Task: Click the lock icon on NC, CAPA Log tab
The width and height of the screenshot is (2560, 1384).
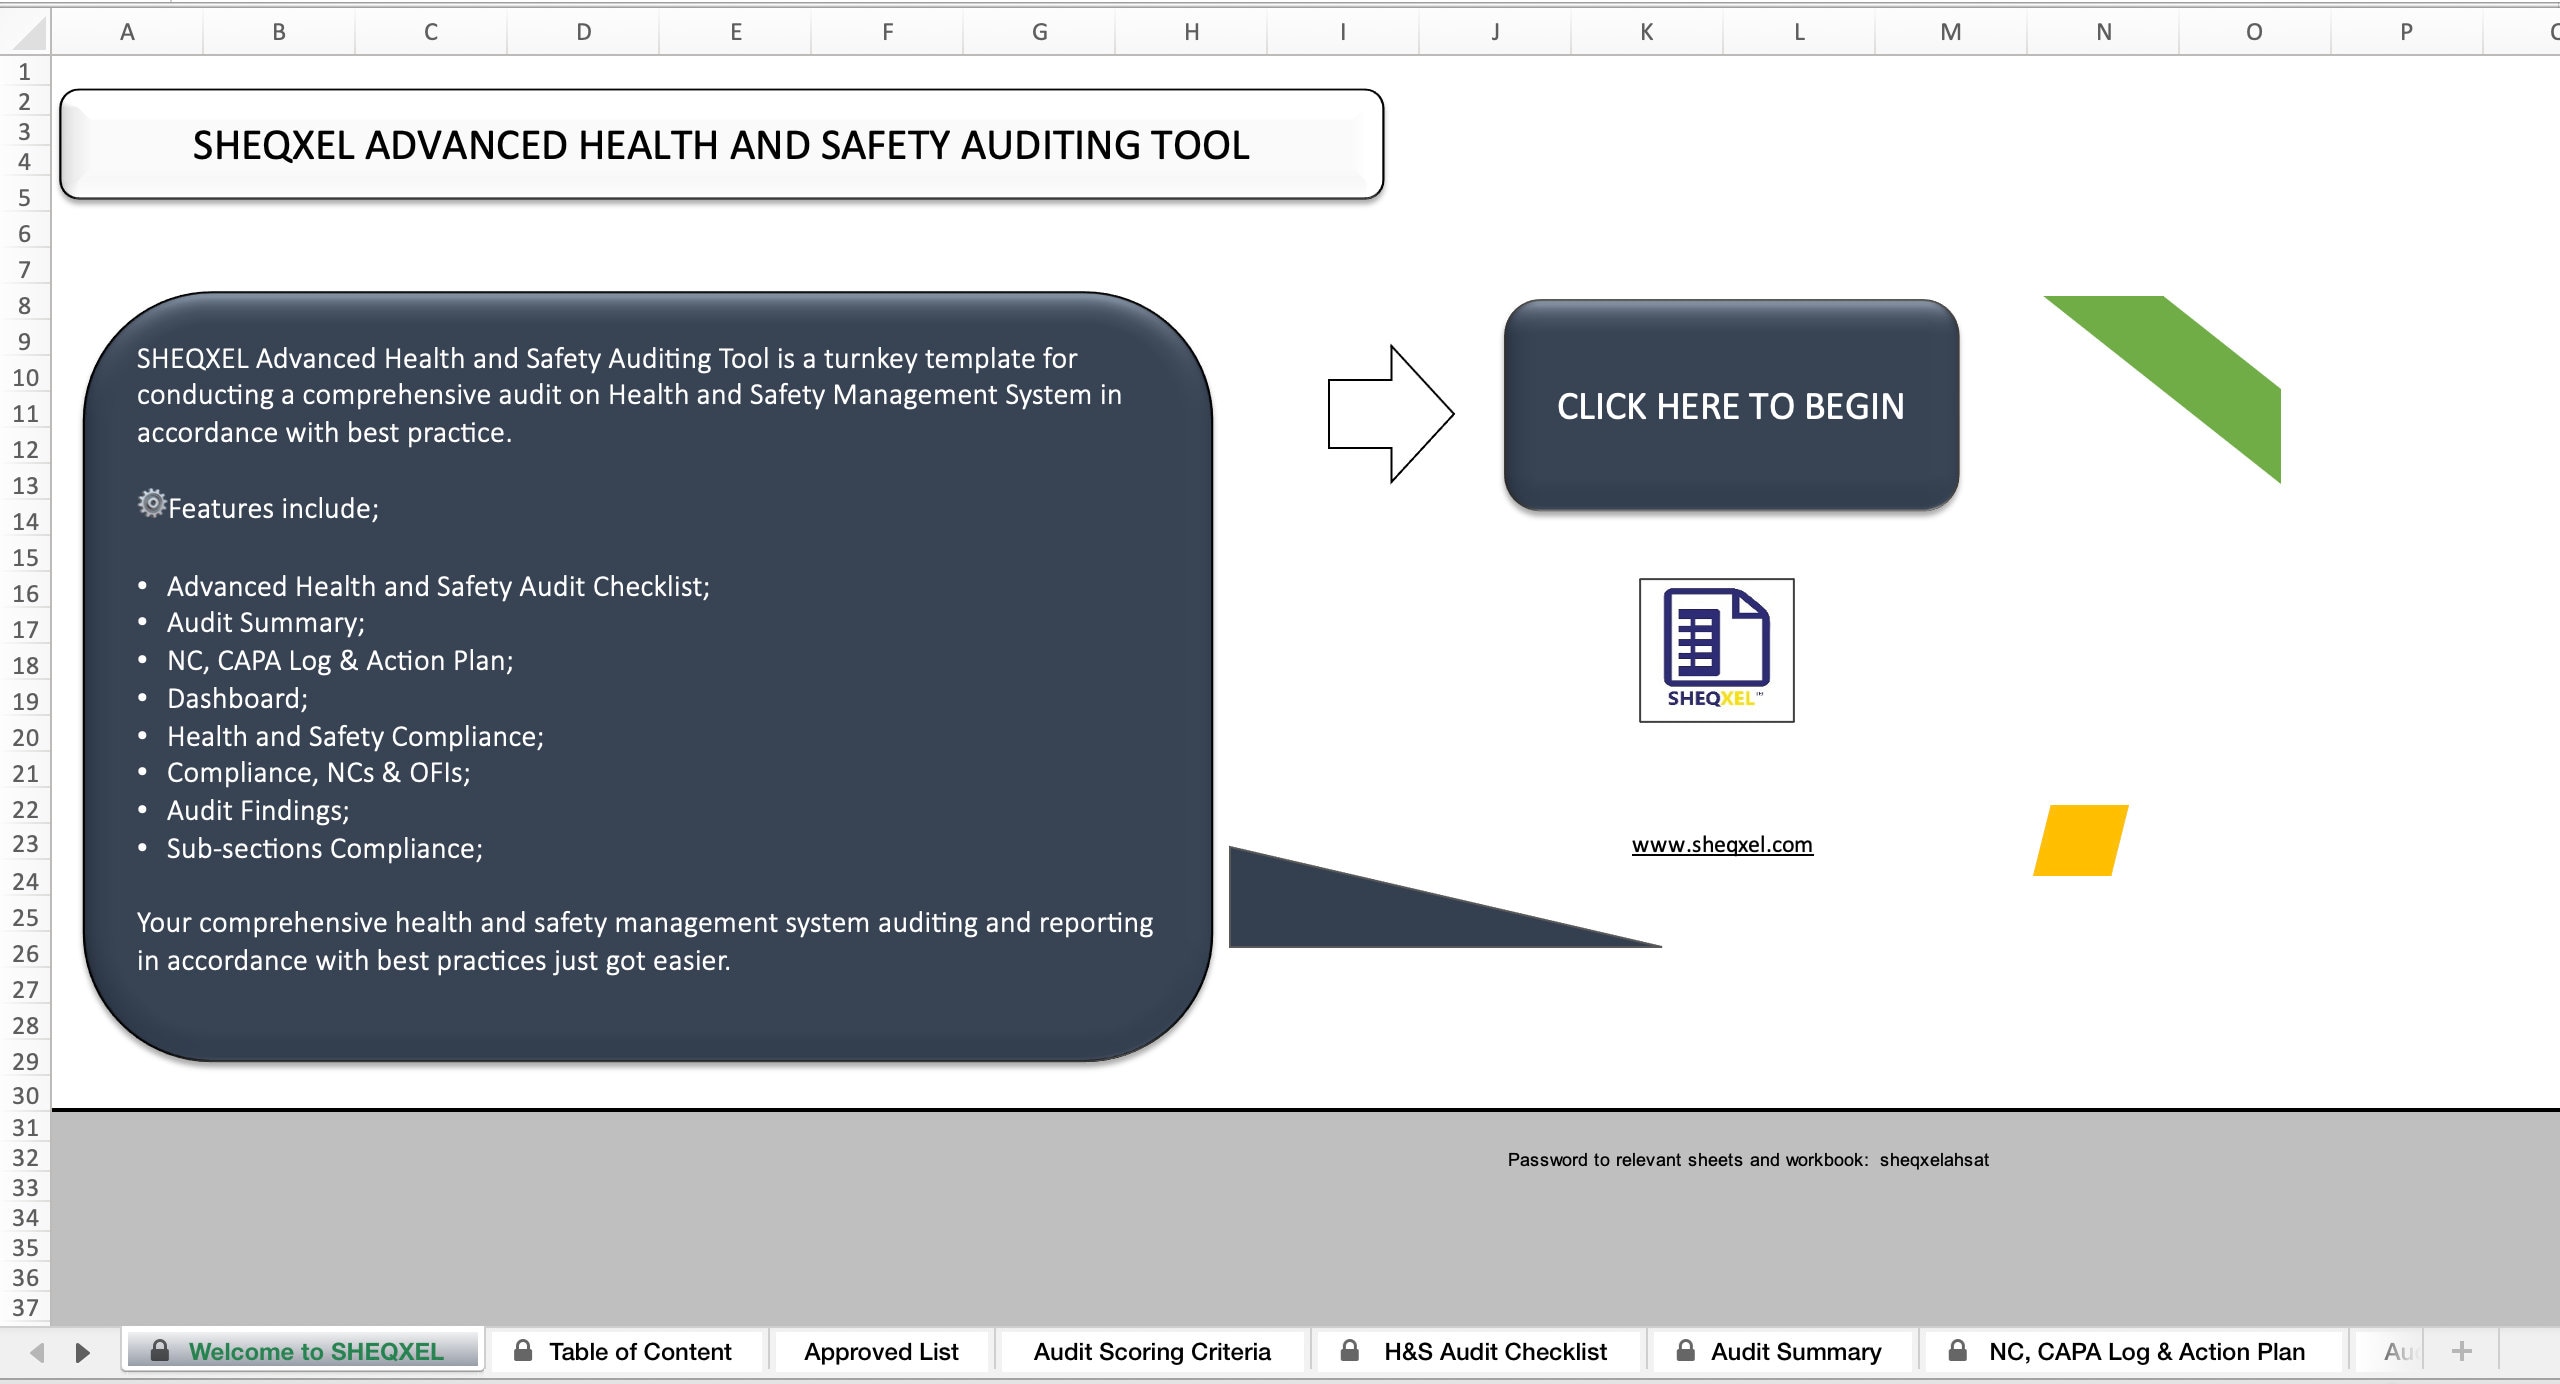Action: (x=1956, y=1351)
